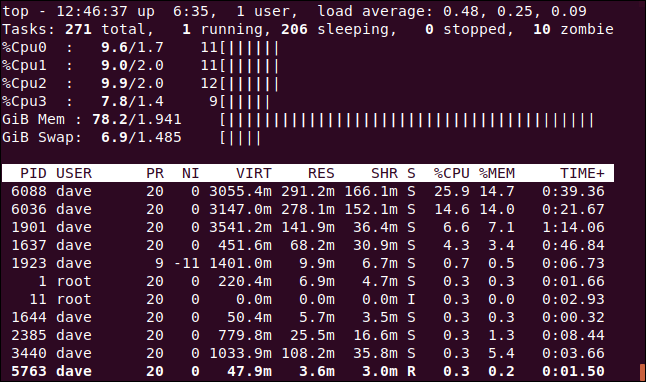
Task: Click the root user of PID 1
Action: [74, 281]
